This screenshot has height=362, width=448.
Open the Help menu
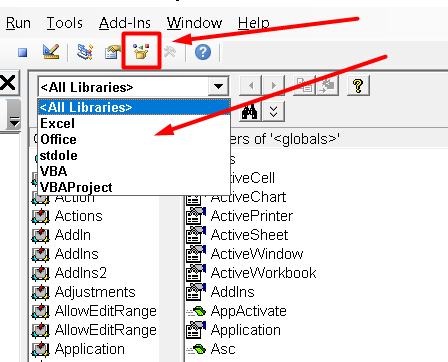click(254, 23)
